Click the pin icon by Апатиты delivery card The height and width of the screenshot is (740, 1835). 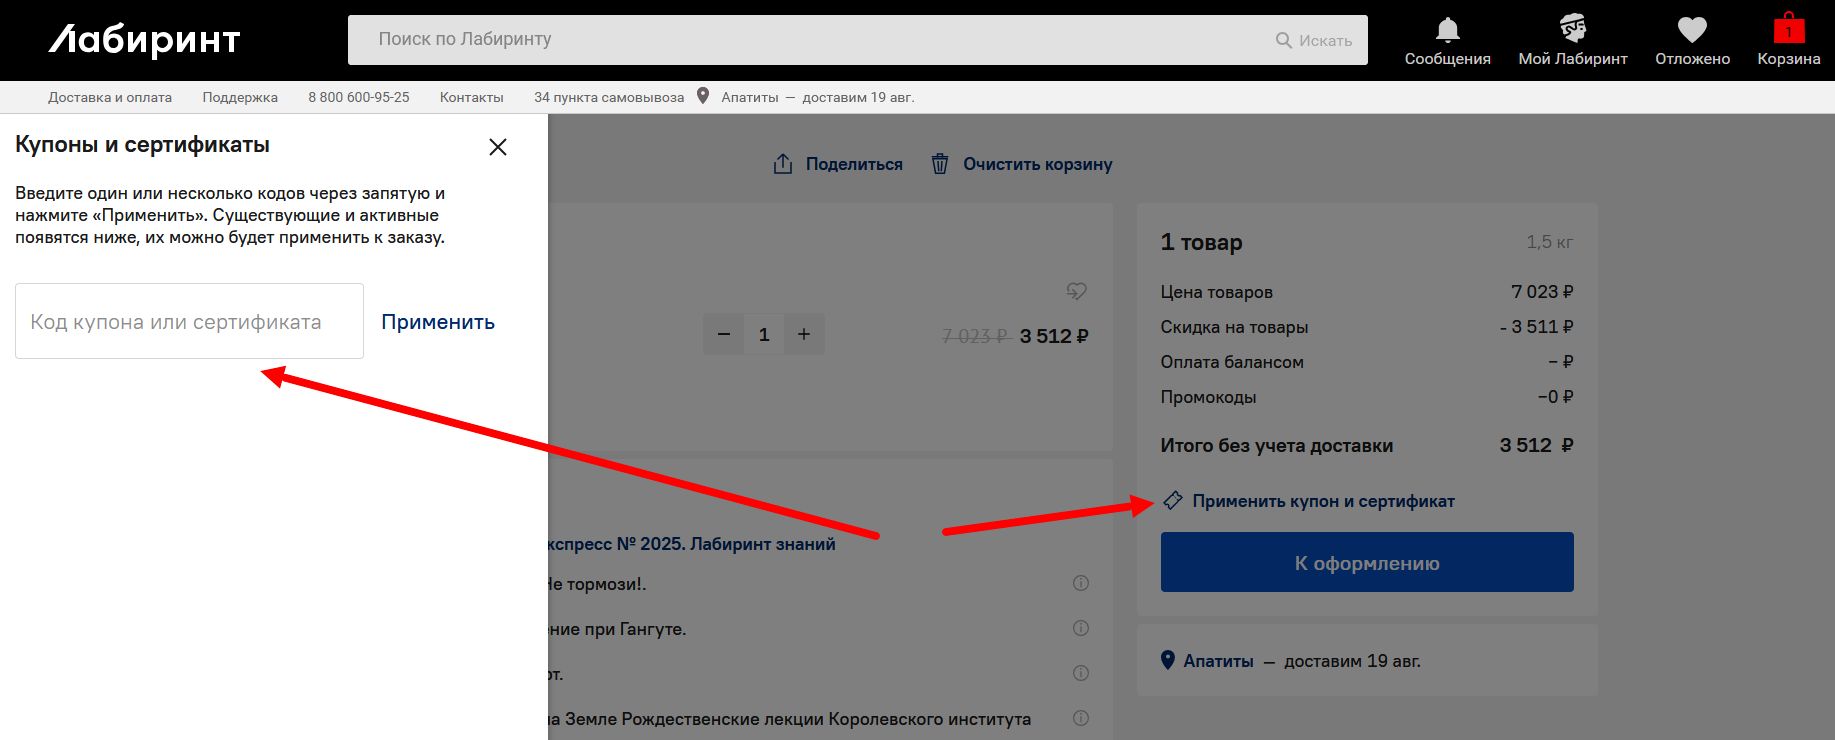pyautogui.click(x=1167, y=660)
